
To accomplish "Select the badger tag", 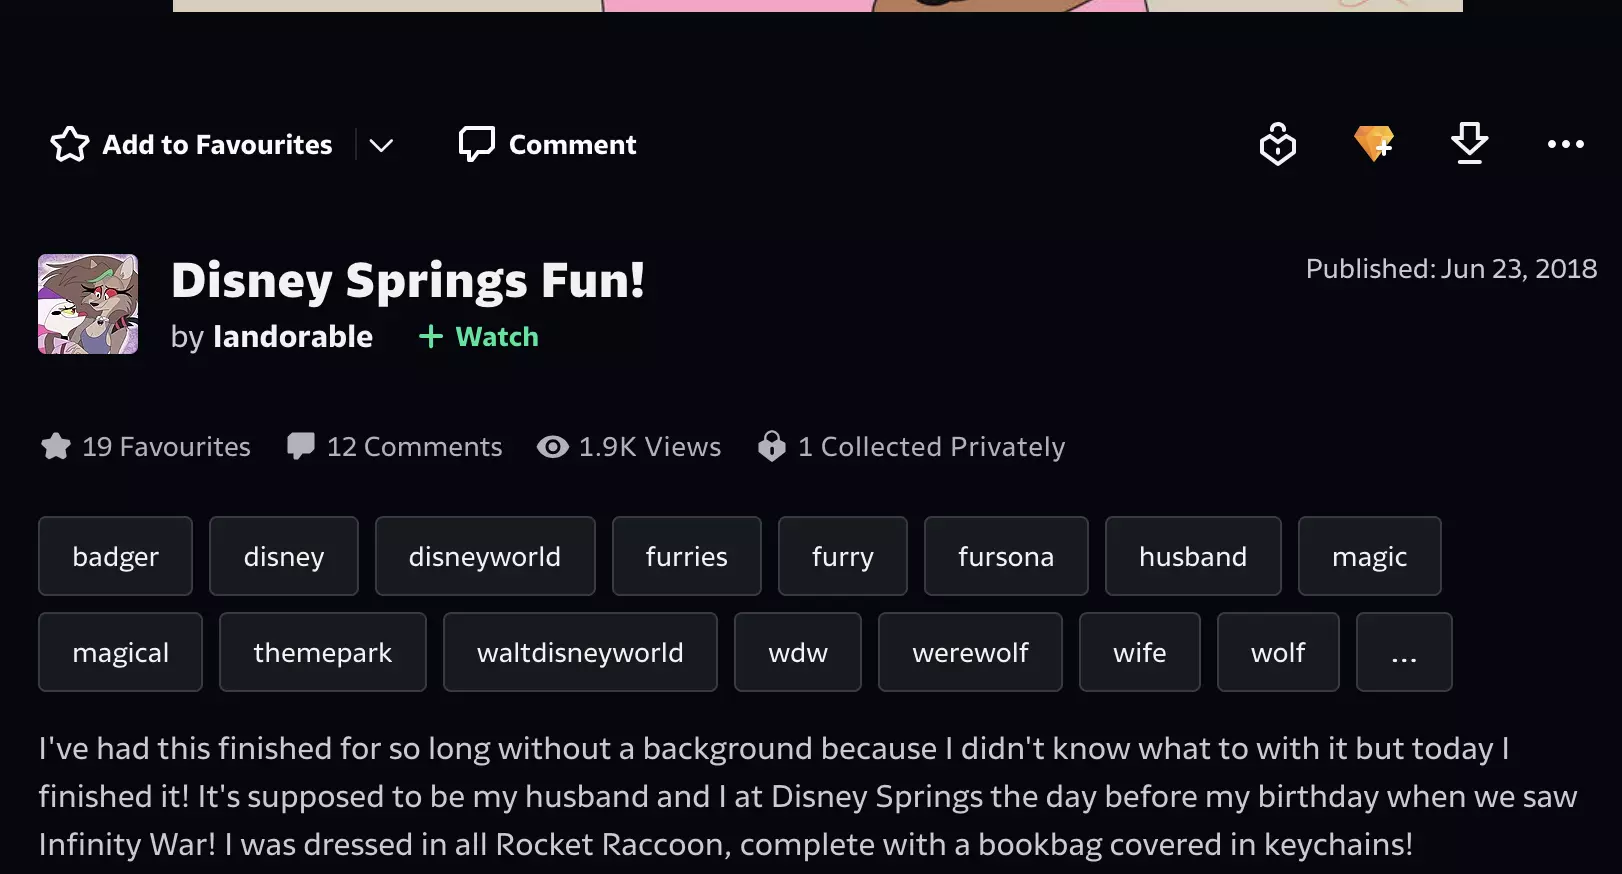I will [x=115, y=556].
